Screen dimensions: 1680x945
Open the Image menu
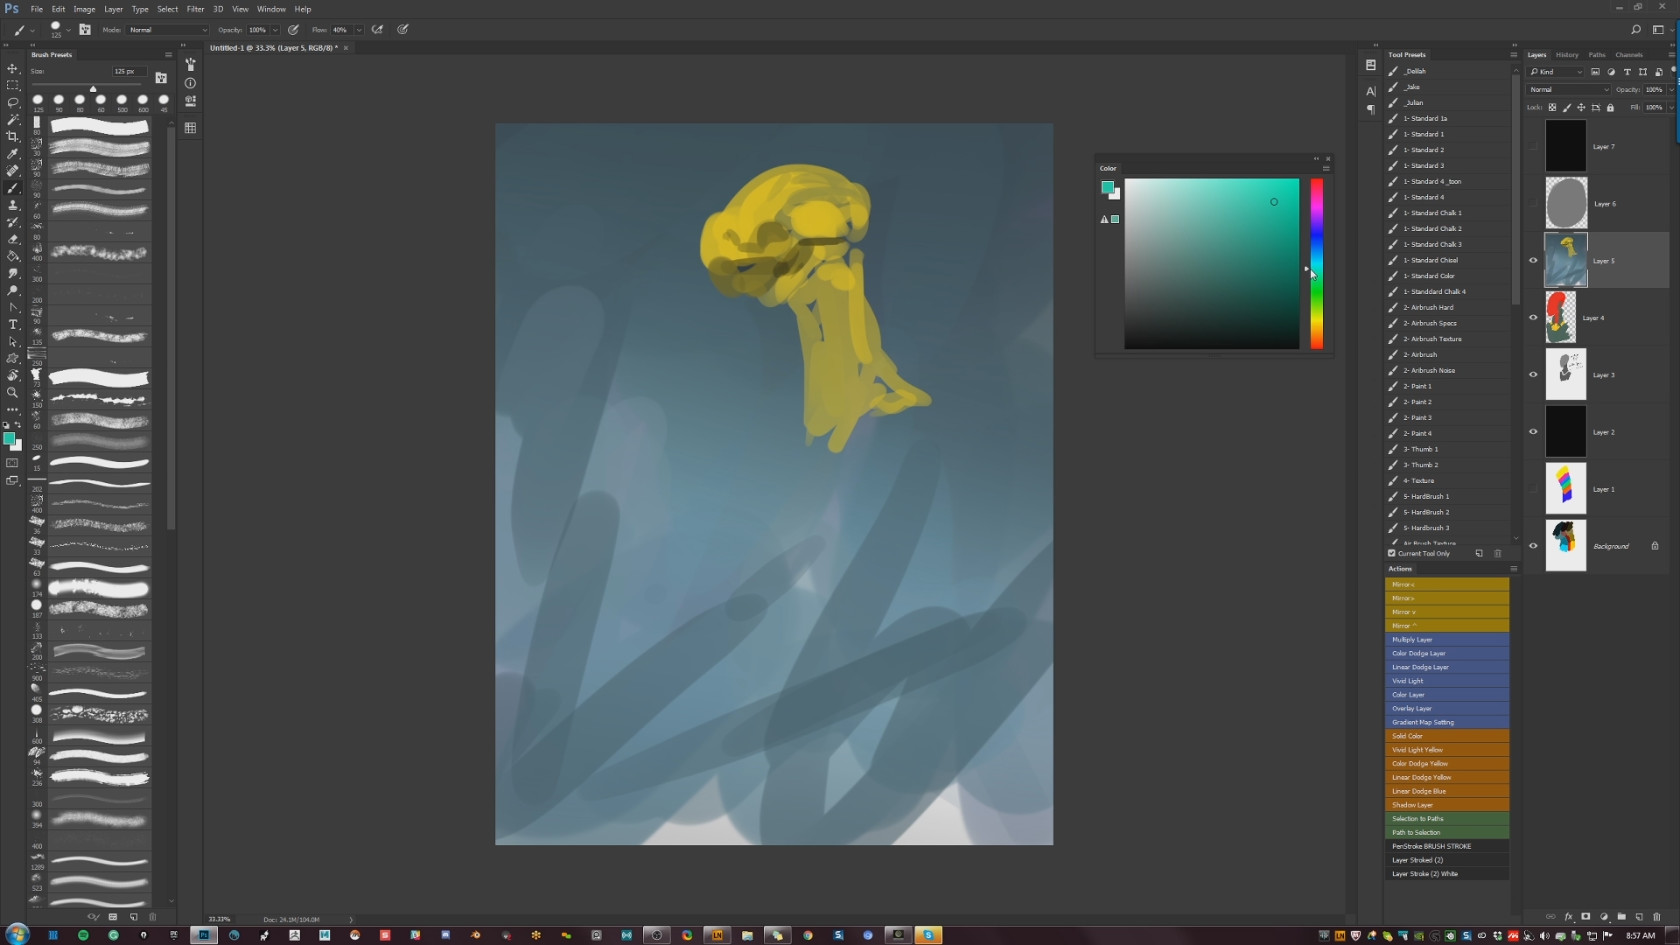[84, 9]
